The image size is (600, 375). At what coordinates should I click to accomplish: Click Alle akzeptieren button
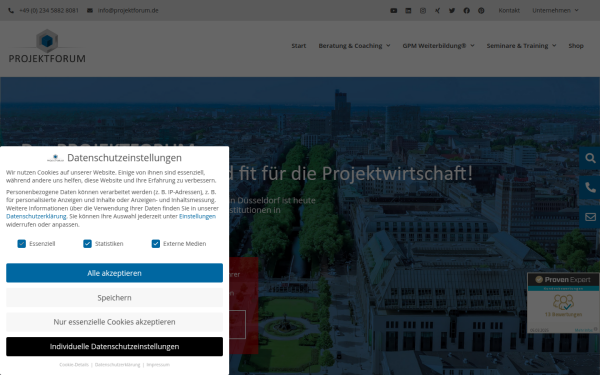(114, 273)
